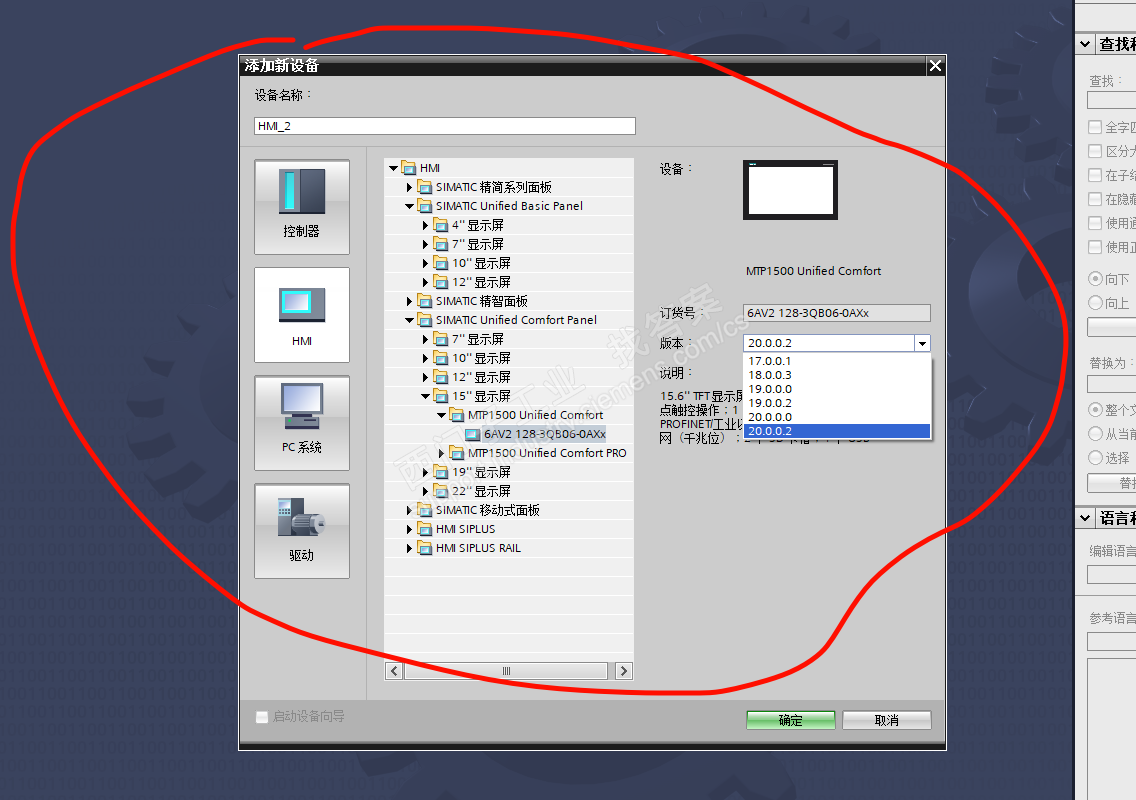Click the 替换为 input field
Image resolution: width=1136 pixels, height=800 pixels.
click(1111, 384)
